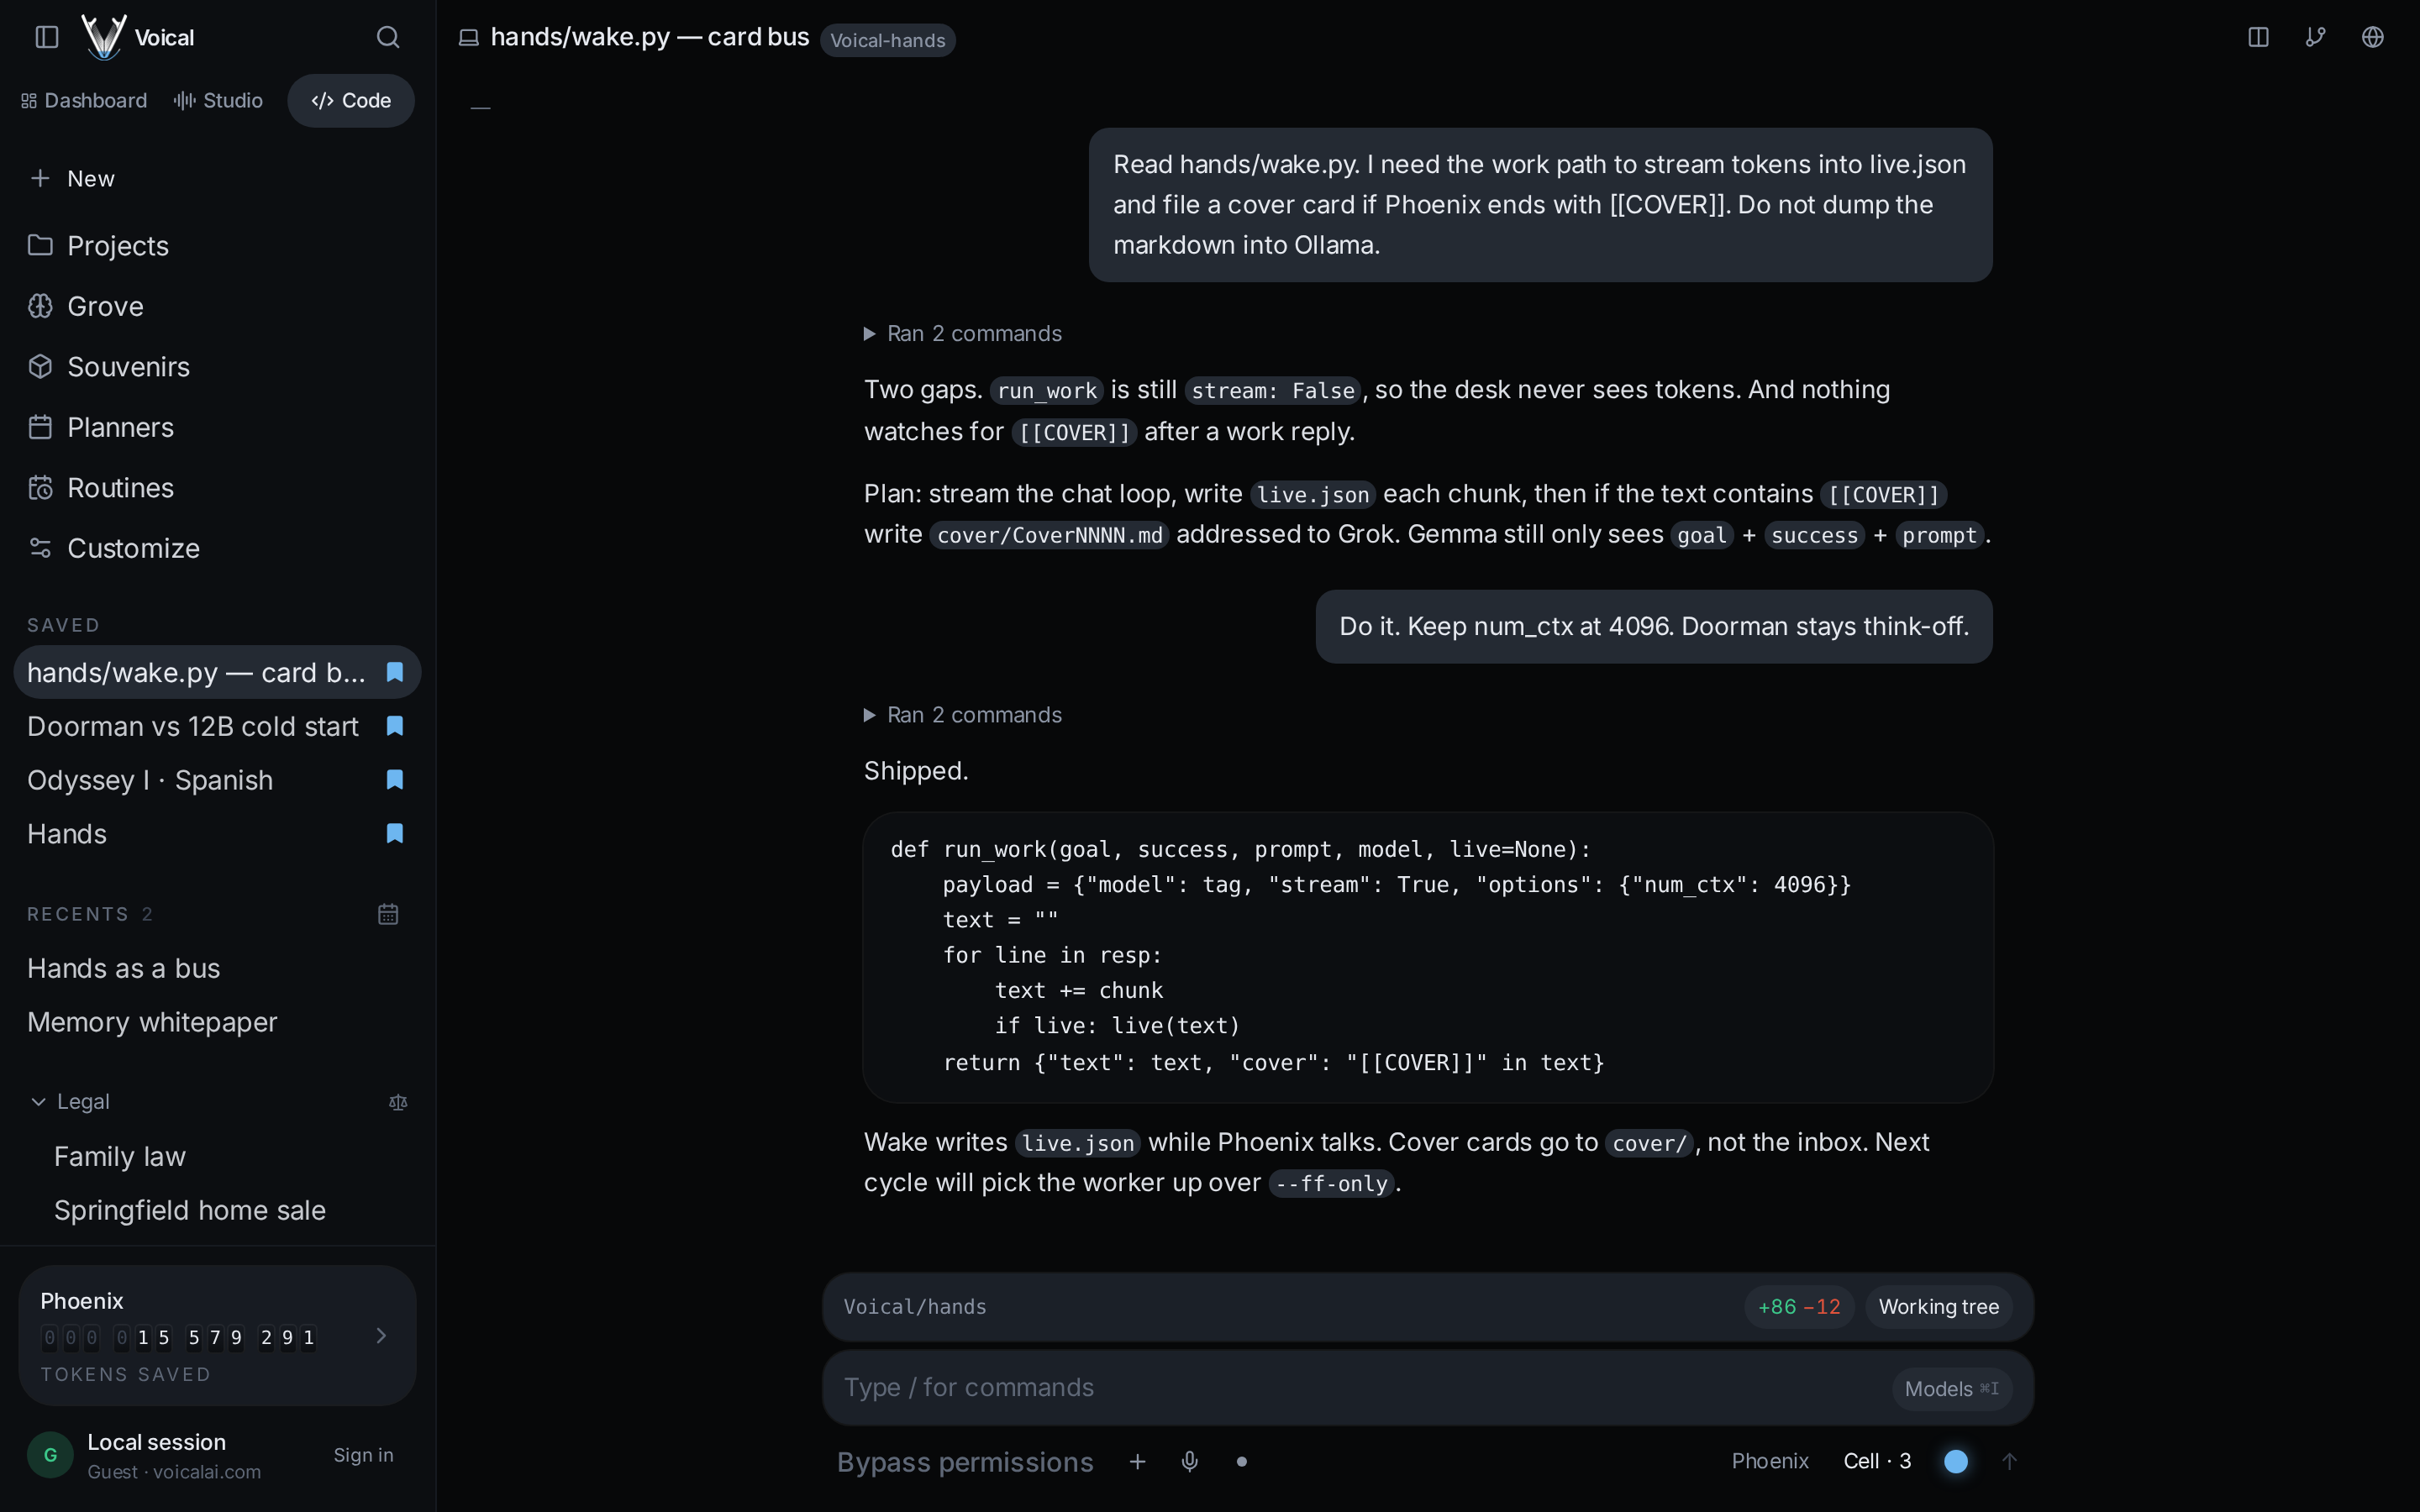This screenshot has width=2420, height=1512.
Task: Add attachment with the plus icon
Action: (1137, 1462)
